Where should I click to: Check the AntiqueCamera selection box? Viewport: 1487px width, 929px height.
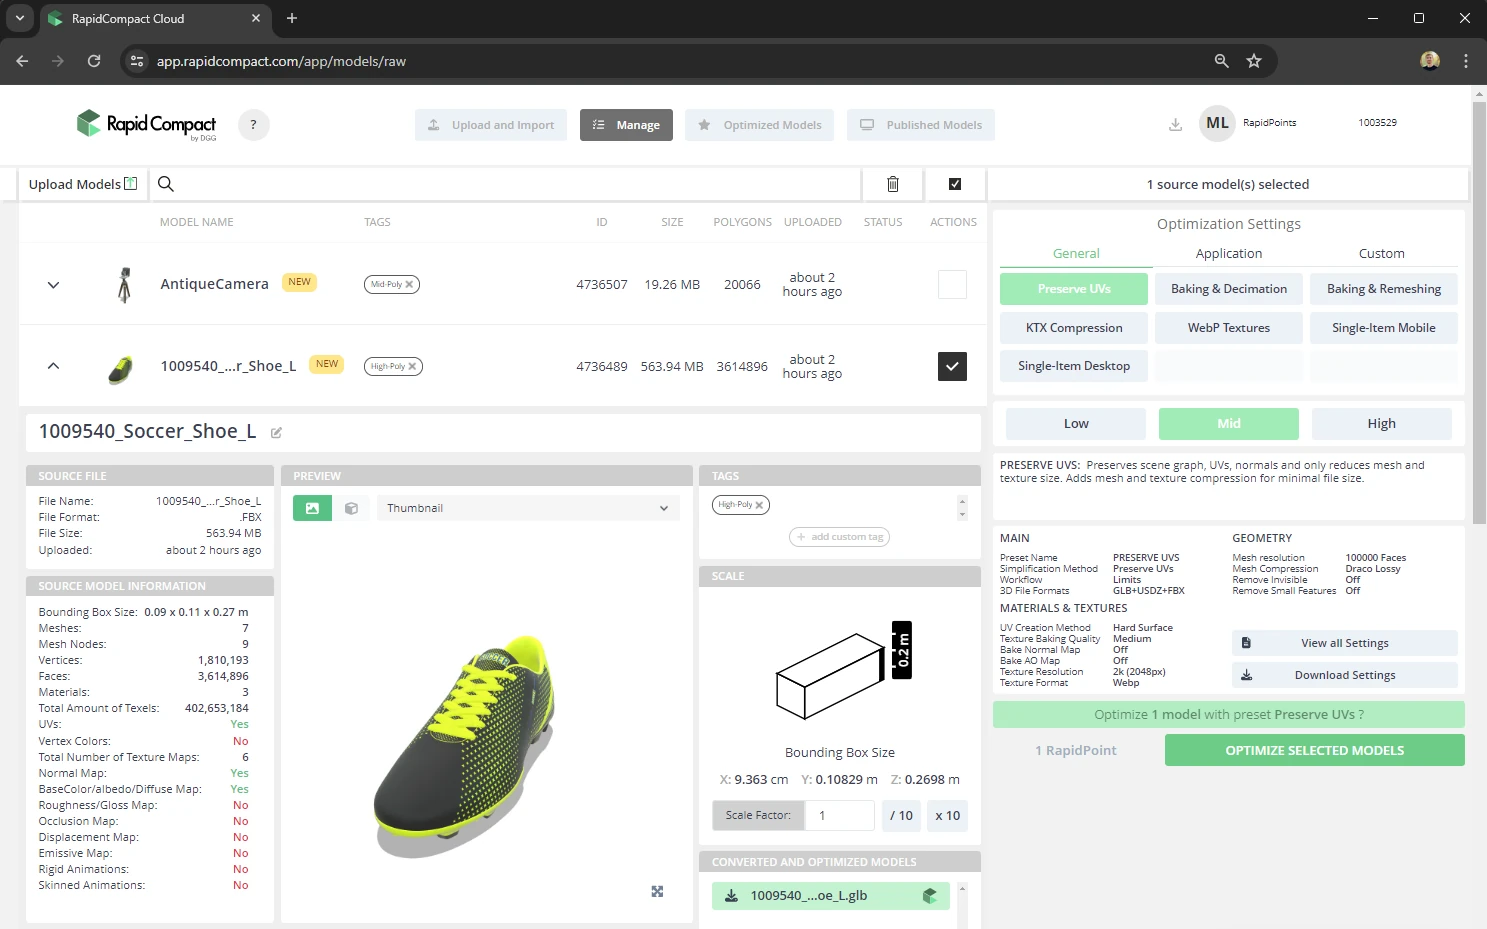[952, 285]
